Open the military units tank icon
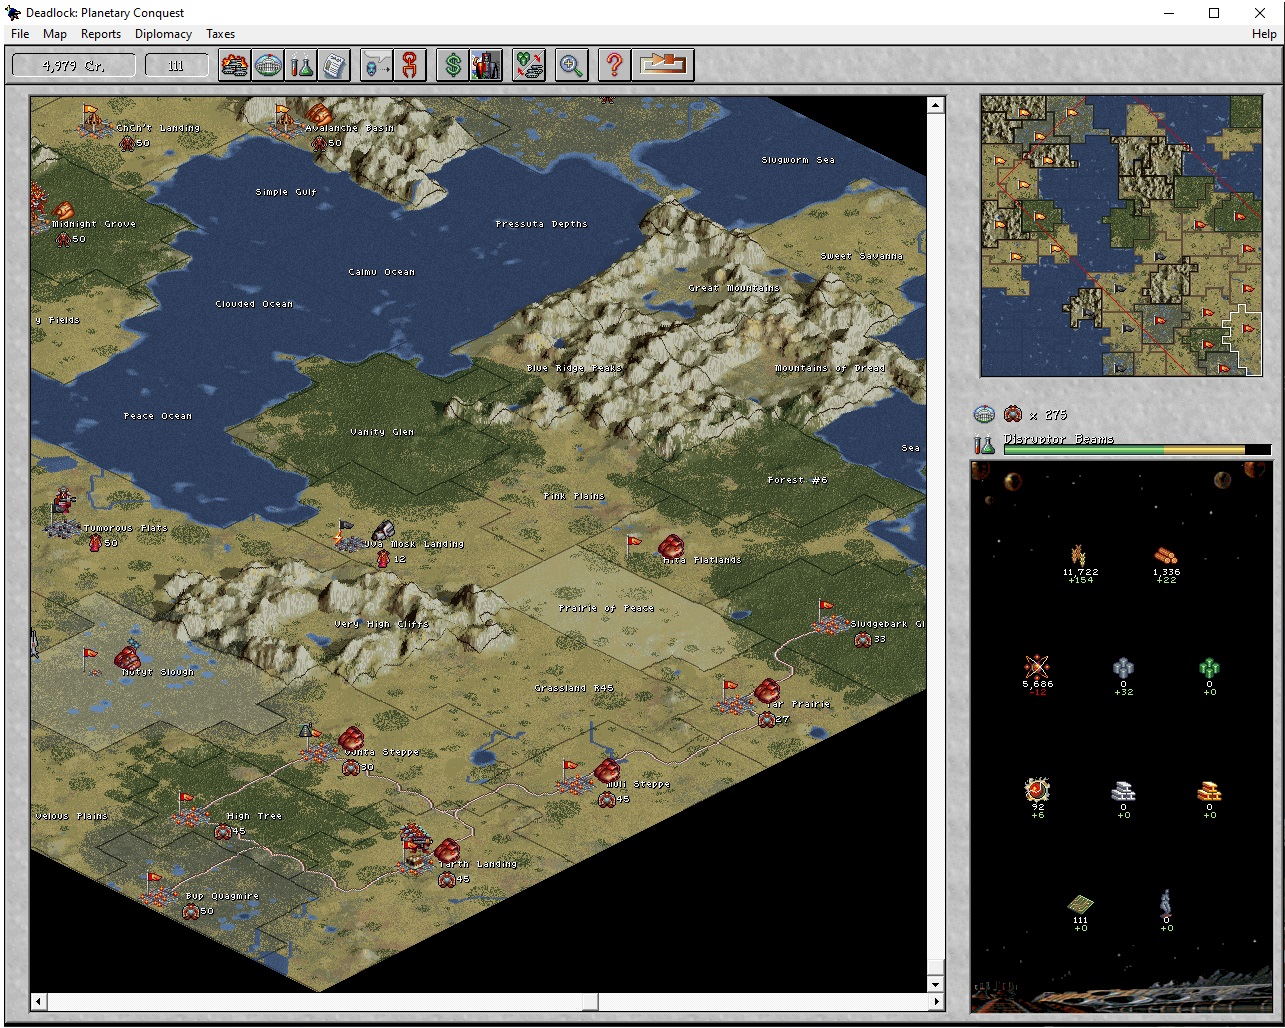Screen dimensions: 1285x1028 click(235, 66)
